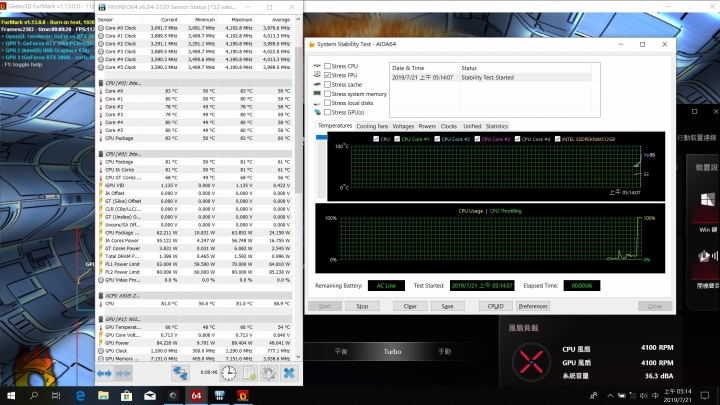The height and width of the screenshot is (405, 720).
Task: Select the Stability Test Started log row
Action: pos(491,78)
